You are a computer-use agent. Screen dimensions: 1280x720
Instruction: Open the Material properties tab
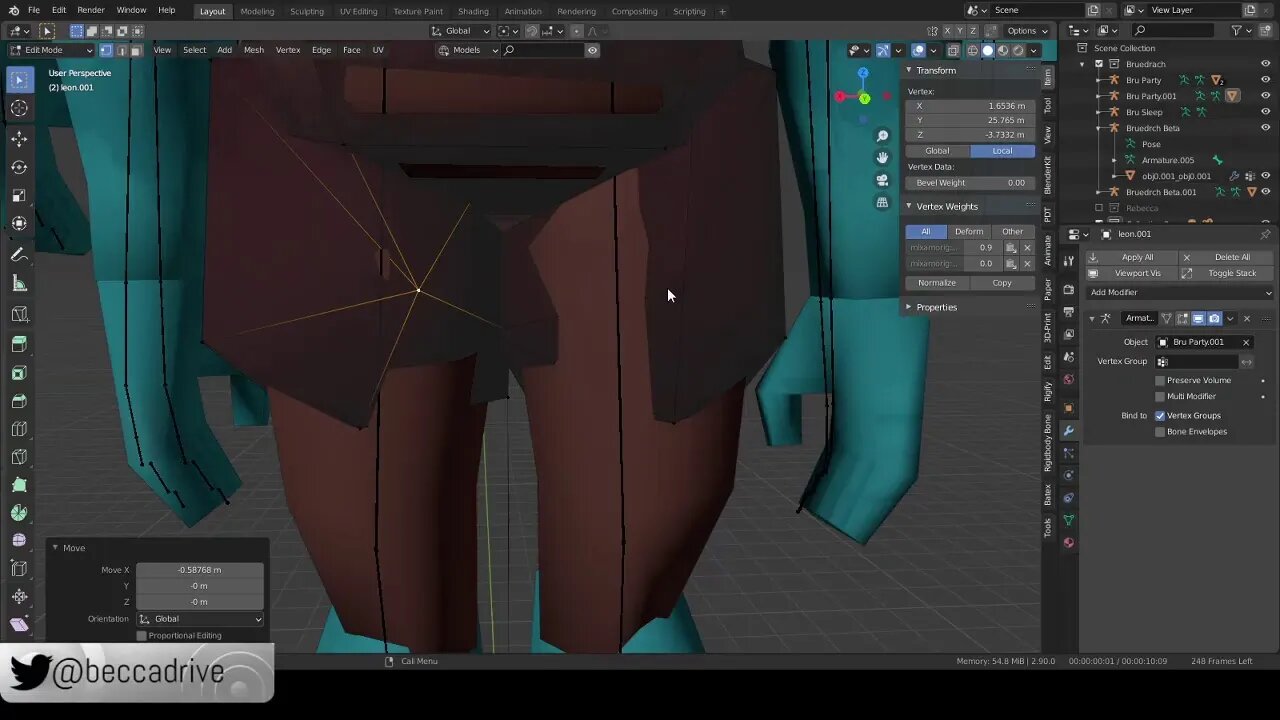pos(1068,543)
